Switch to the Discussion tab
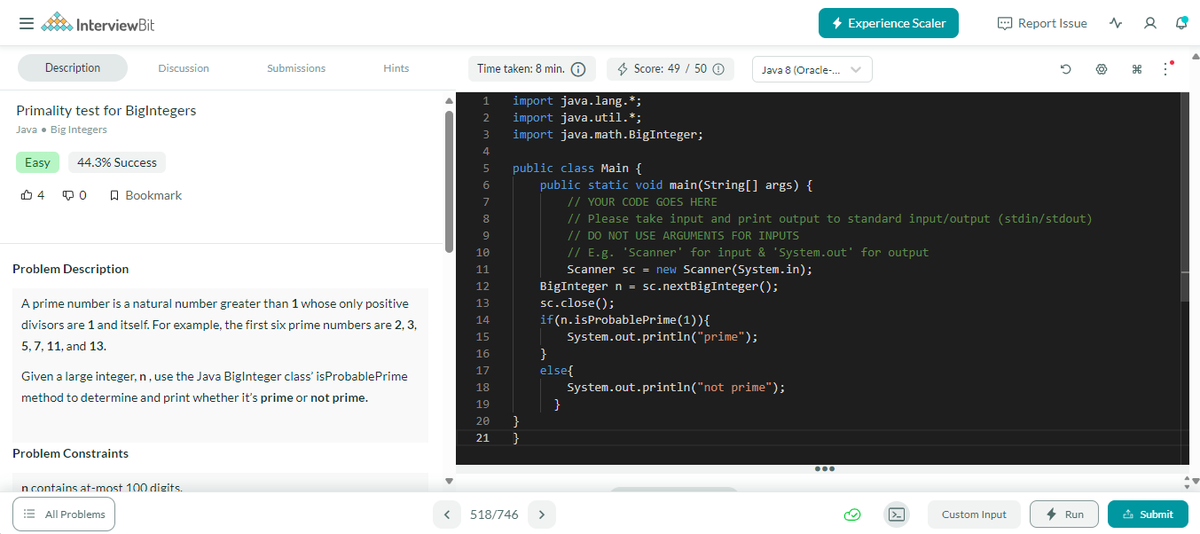The width and height of the screenshot is (1200, 534). click(x=184, y=68)
